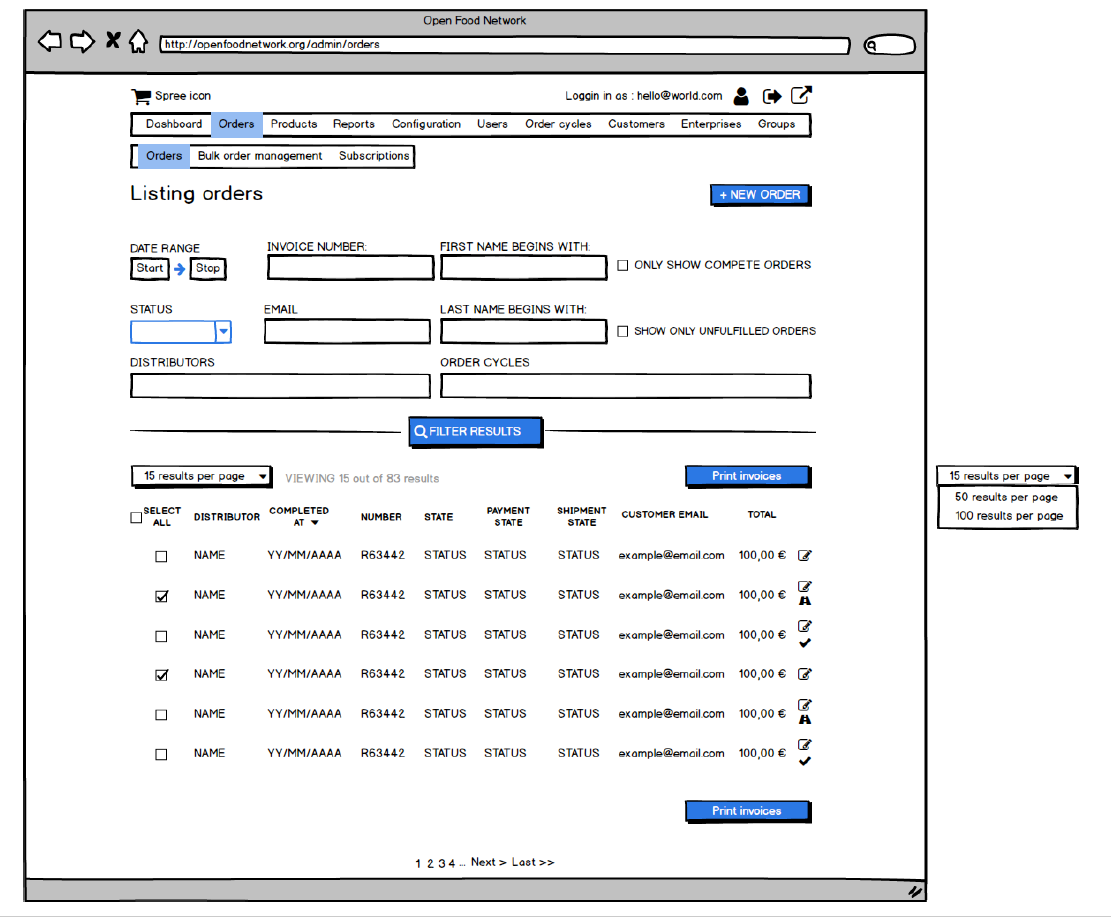1111x917 pixels.
Task: Edit the fourth order row via pencil icon
Action: pos(805,674)
